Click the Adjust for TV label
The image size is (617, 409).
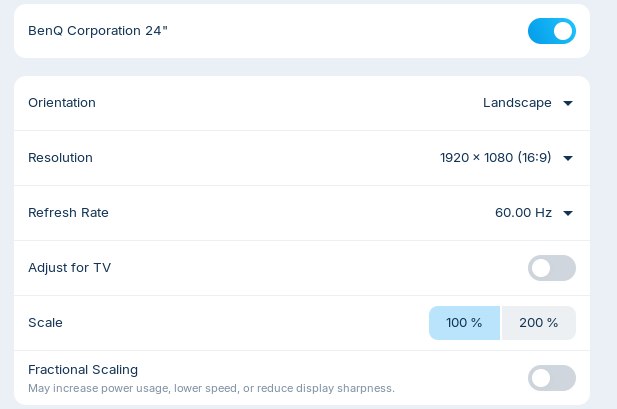coord(69,268)
